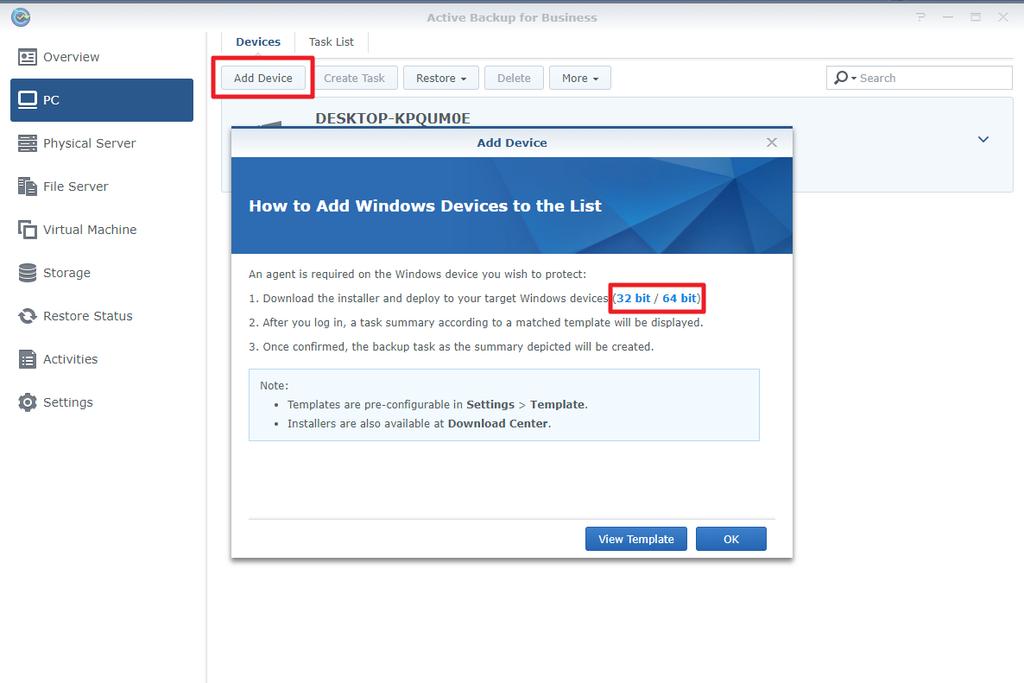The image size is (1024, 683).
Task: Expand the DESKTOP-KPQUM0E device chevron
Action: [983, 139]
